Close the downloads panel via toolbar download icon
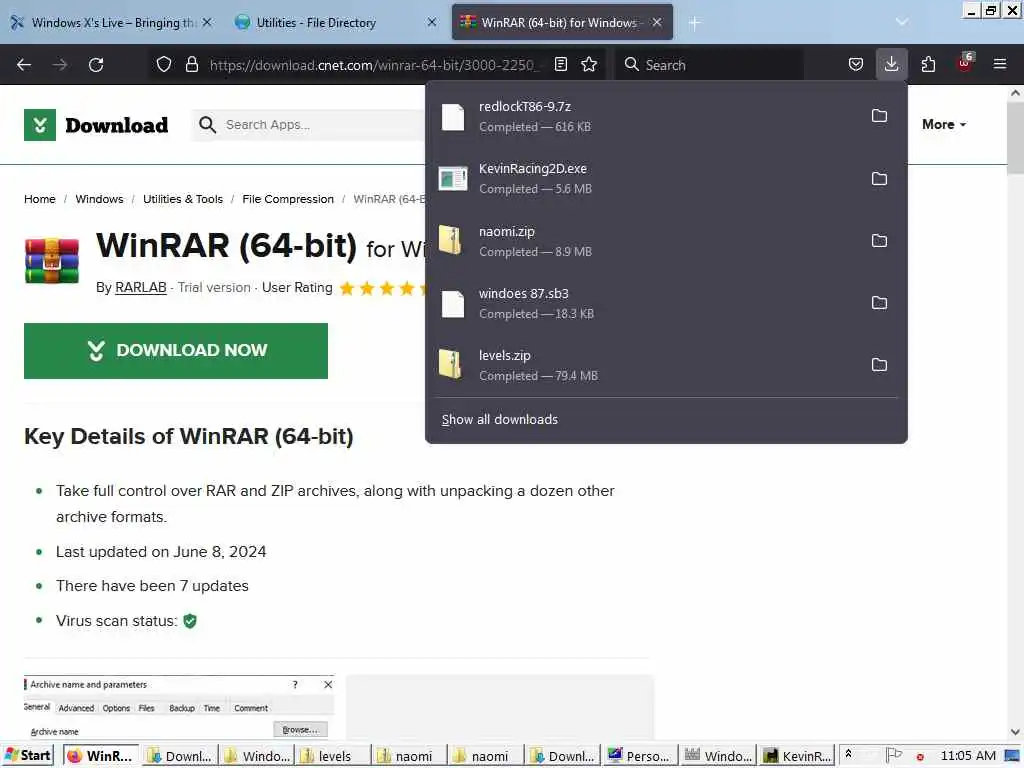Image resolution: width=1024 pixels, height=768 pixels. pyautogui.click(x=891, y=64)
